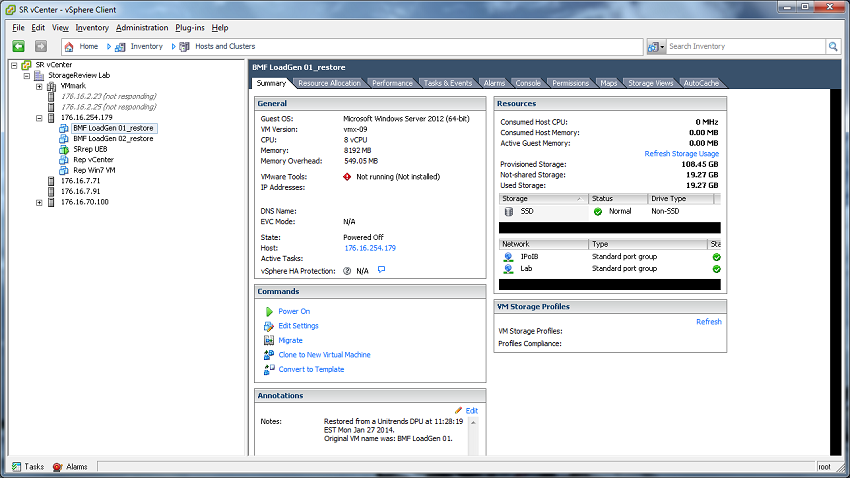Select the SSD datastore row
Screen dimensions: 850x478
(x=609, y=212)
